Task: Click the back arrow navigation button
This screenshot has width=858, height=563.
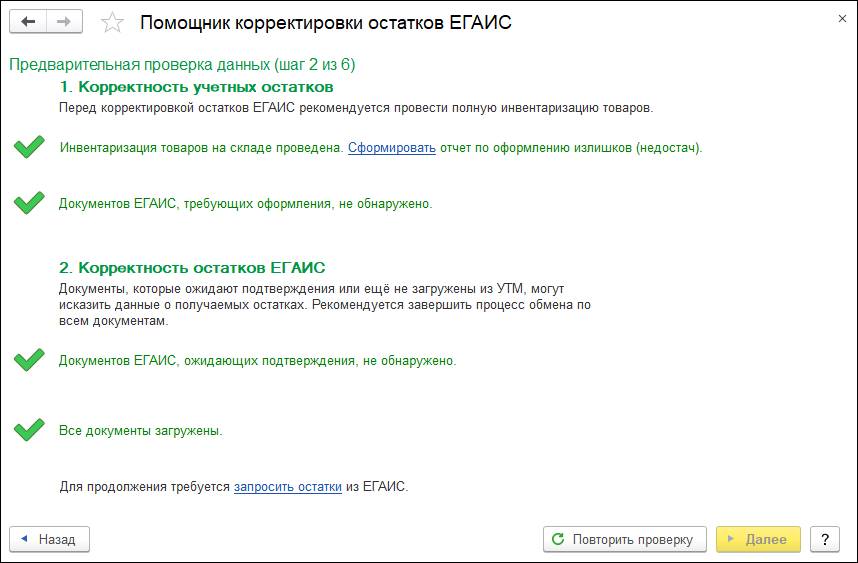Action: [28, 22]
